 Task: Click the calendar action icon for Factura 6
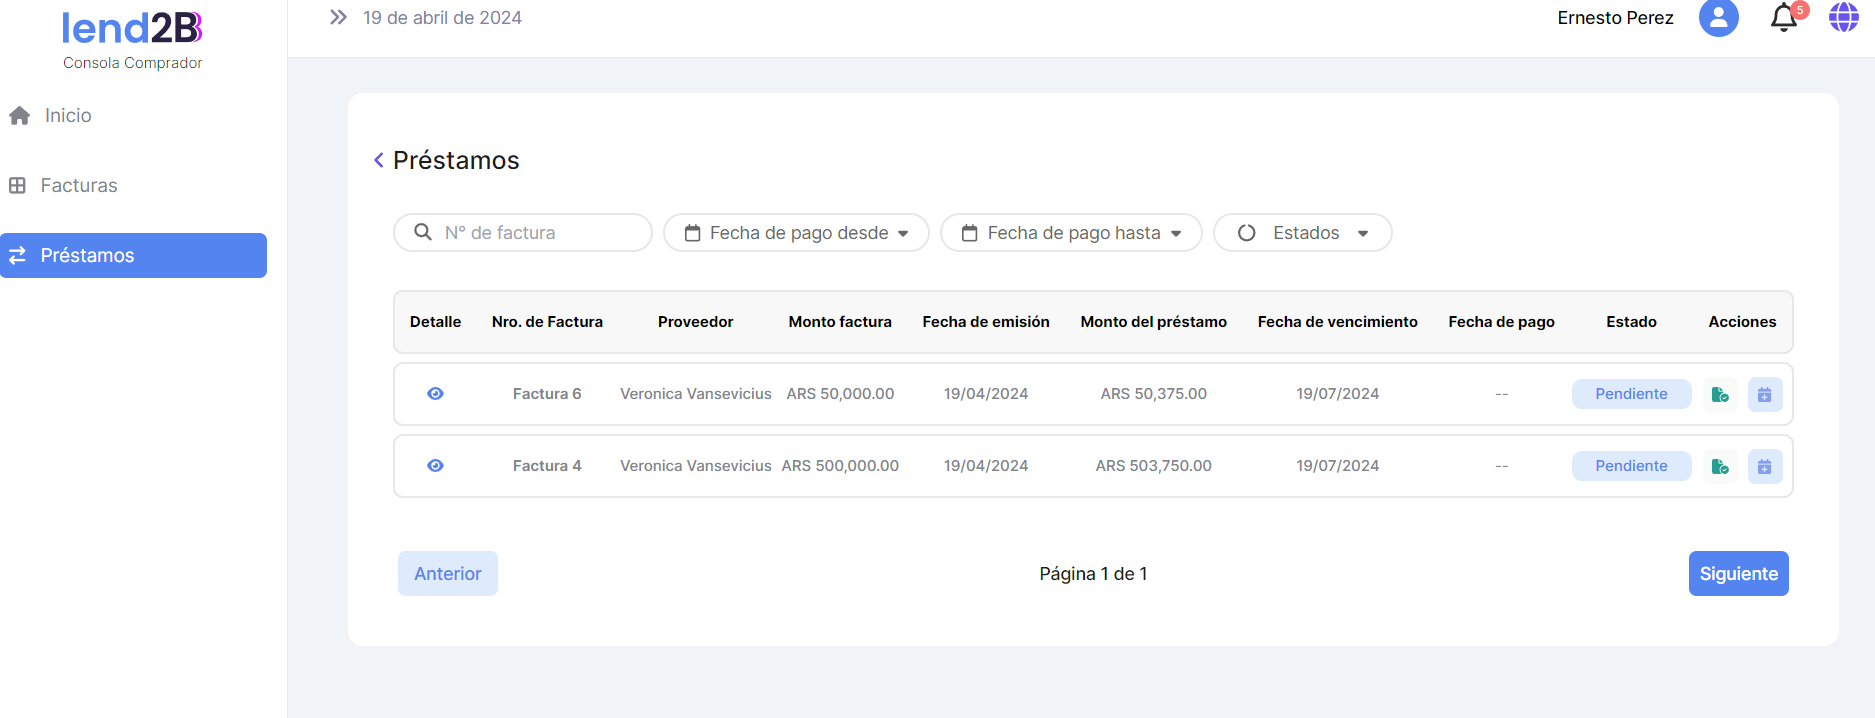click(x=1765, y=394)
